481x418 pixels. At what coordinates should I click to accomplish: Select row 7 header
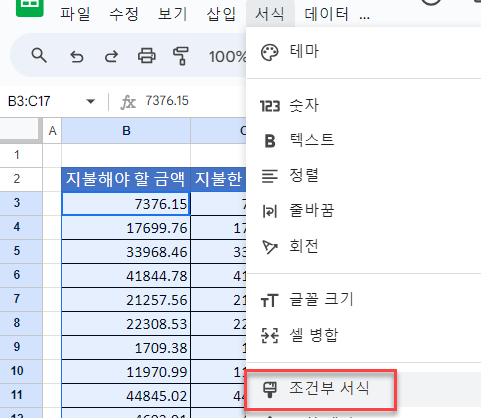pos(21,299)
